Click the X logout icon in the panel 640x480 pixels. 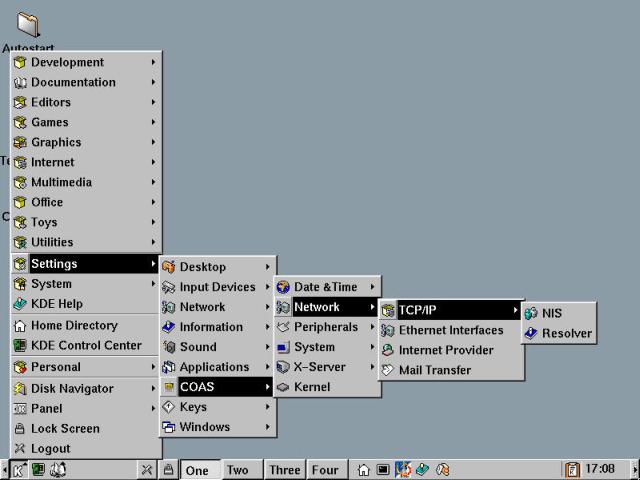coord(147,469)
